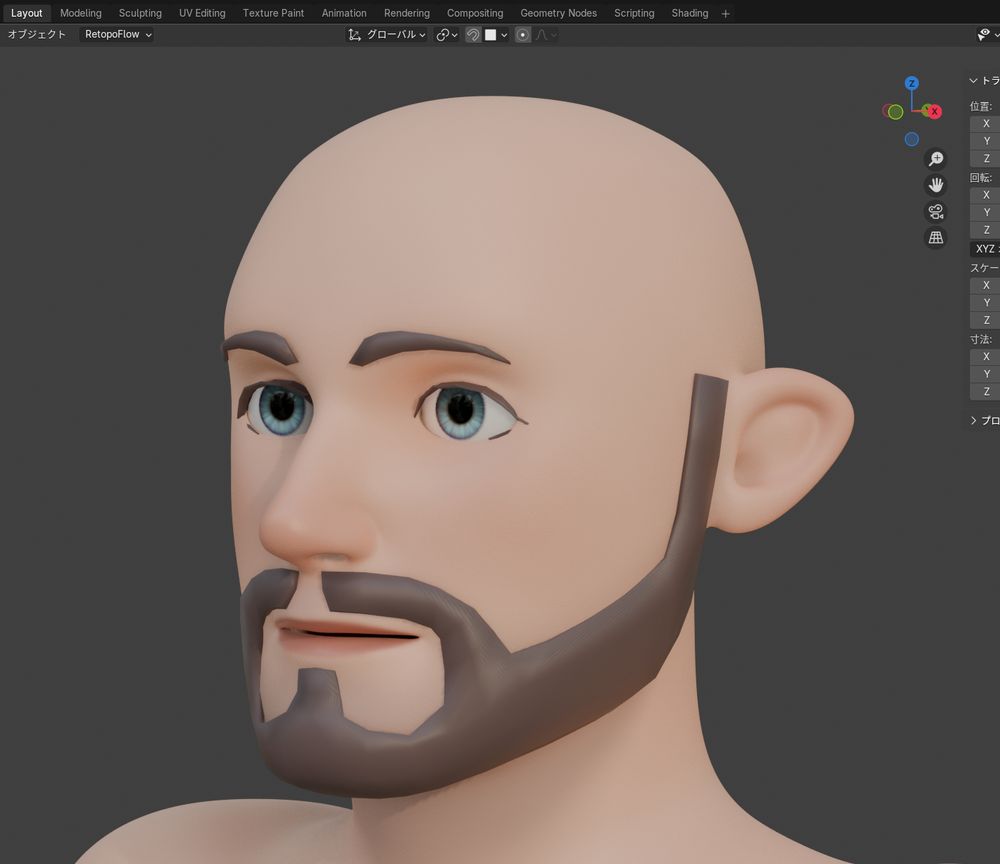Open proportional falloff curve dropdown
Screen dimensions: 1000x864
tap(546, 34)
